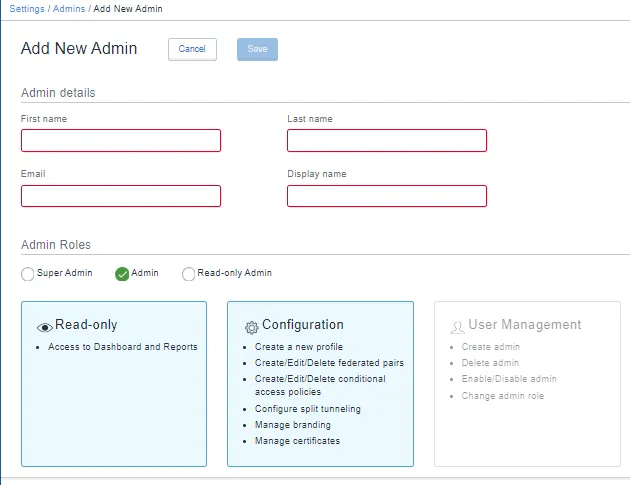Click the gear icon beside Configuration
The width and height of the screenshot is (630, 485).
252,327
